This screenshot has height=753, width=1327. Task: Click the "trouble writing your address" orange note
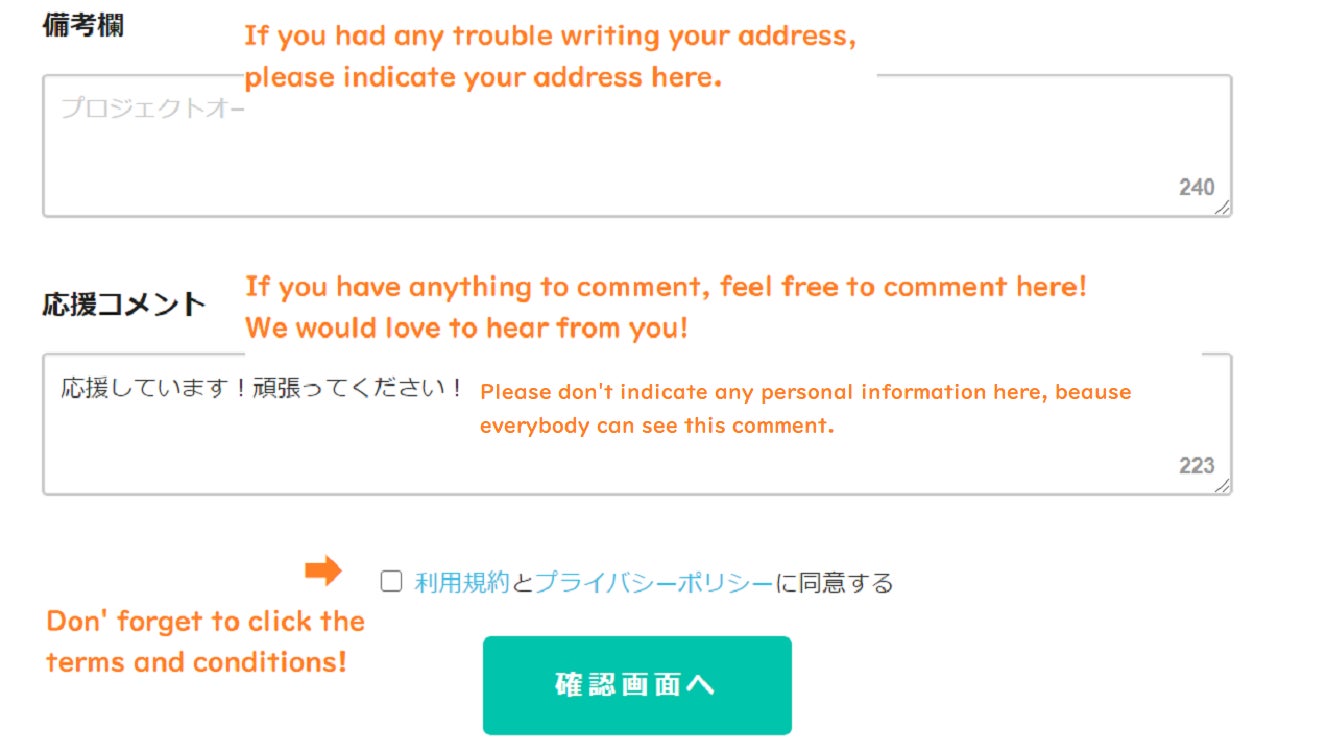[550, 56]
